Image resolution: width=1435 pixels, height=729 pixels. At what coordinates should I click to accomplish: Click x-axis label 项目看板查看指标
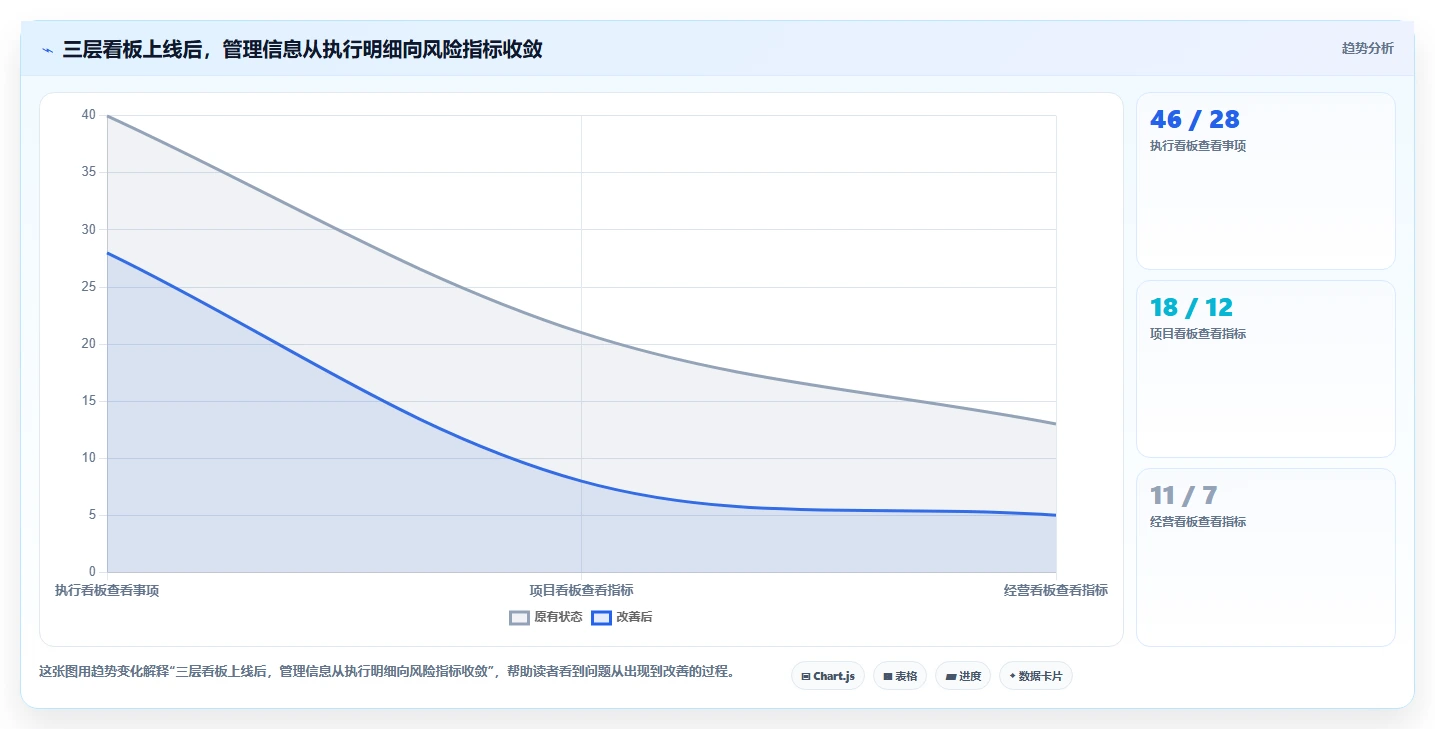(581, 590)
